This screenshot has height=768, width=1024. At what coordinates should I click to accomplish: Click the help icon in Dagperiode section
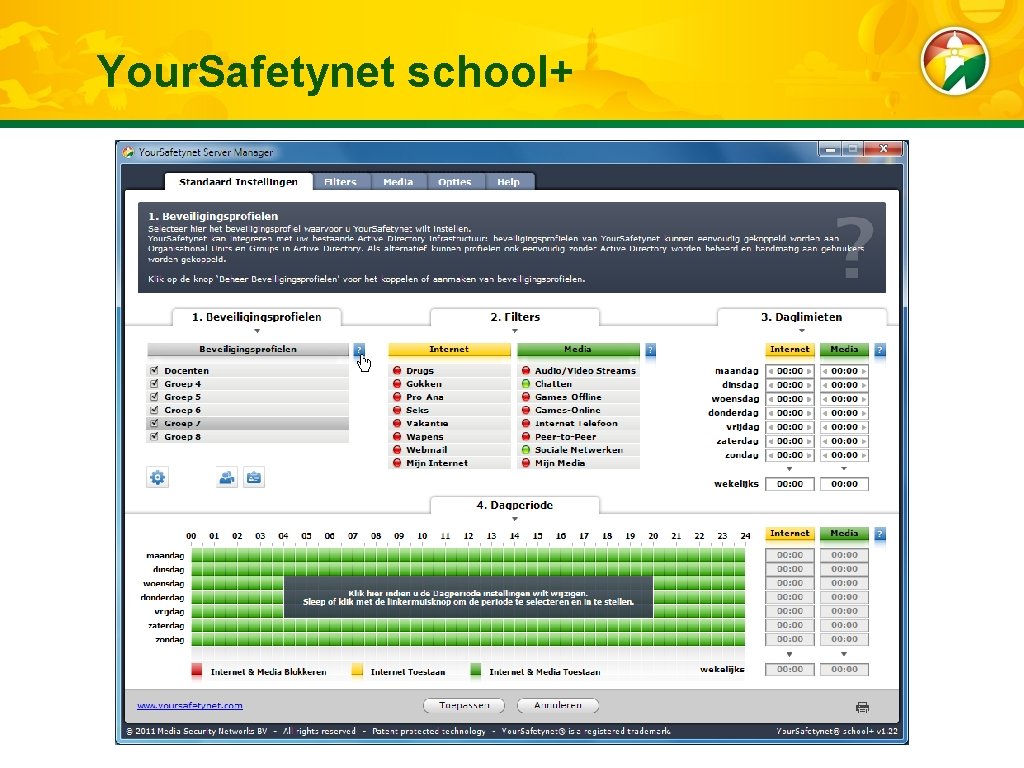click(x=880, y=534)
